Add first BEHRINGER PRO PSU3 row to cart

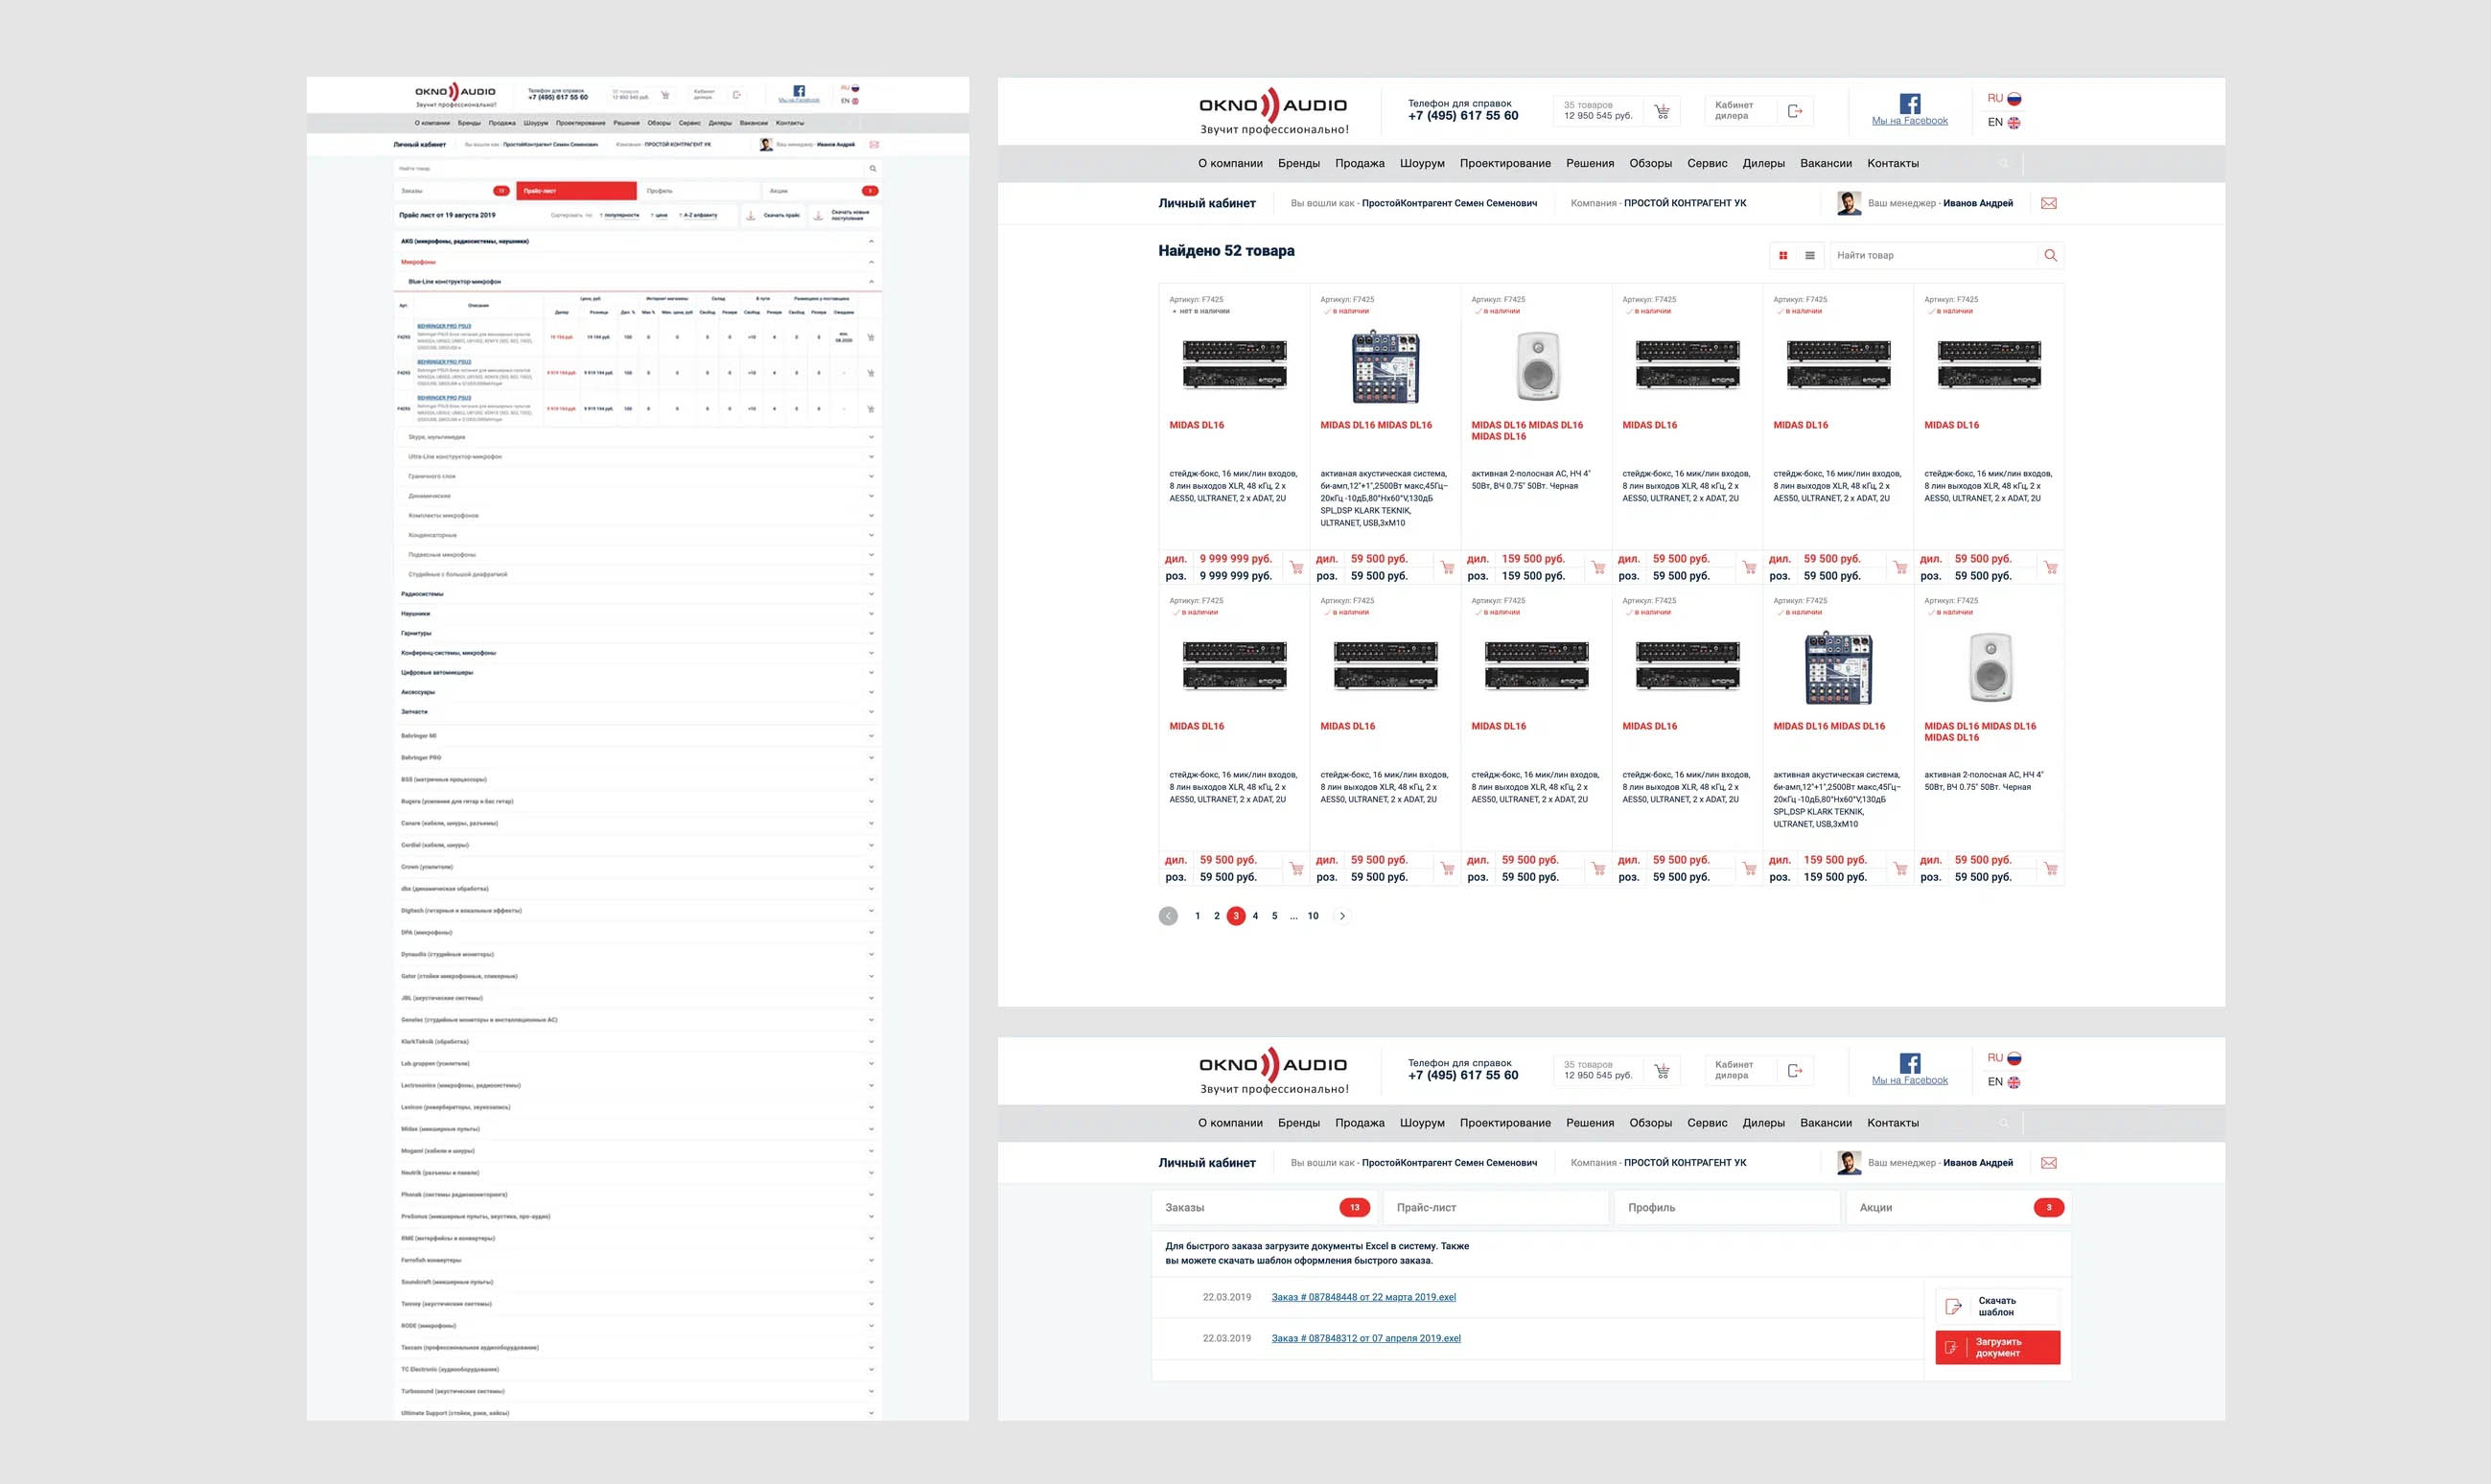click(871, 337)
